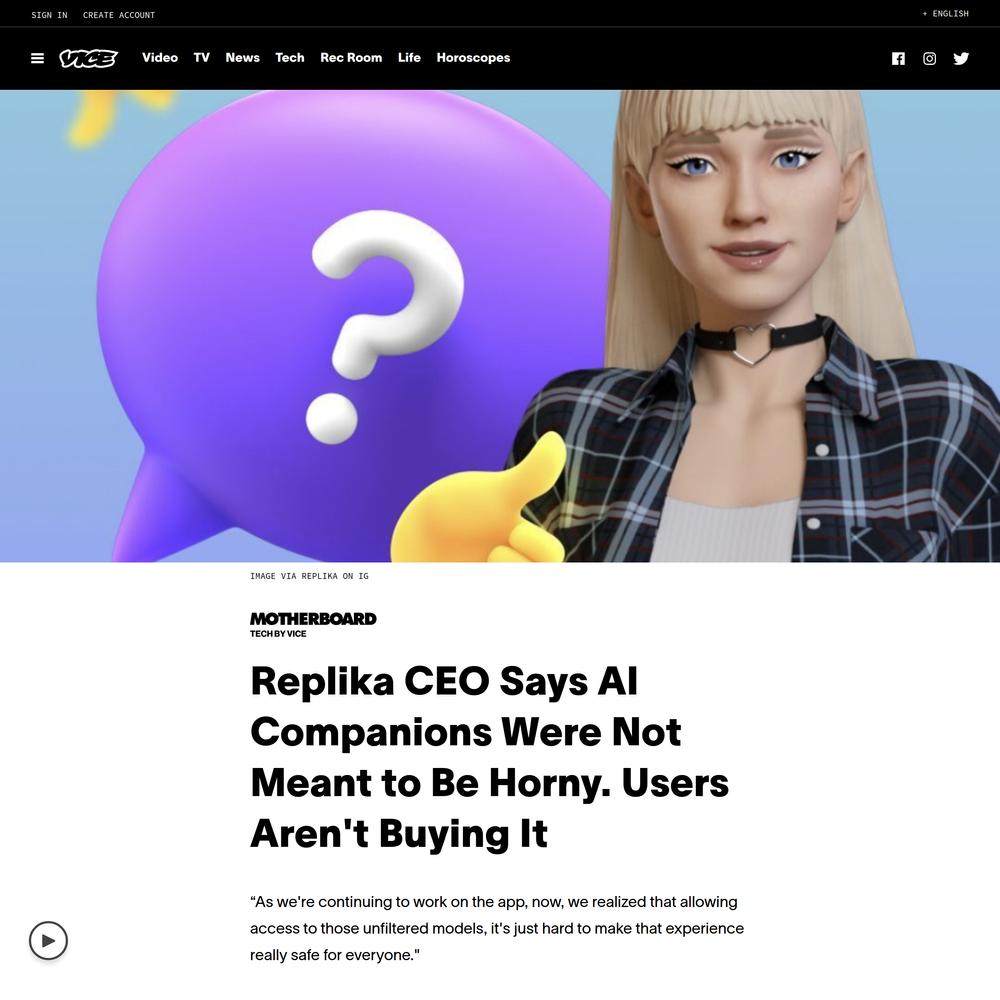Click the Sign In link
This screenshot has height=1000, width=1000.
49,15
